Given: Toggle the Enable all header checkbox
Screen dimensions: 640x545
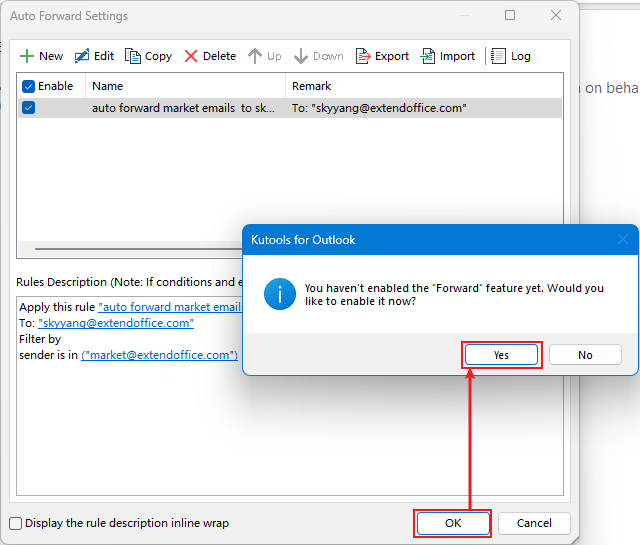Looking at the screenshot, I should click(29, 86).
